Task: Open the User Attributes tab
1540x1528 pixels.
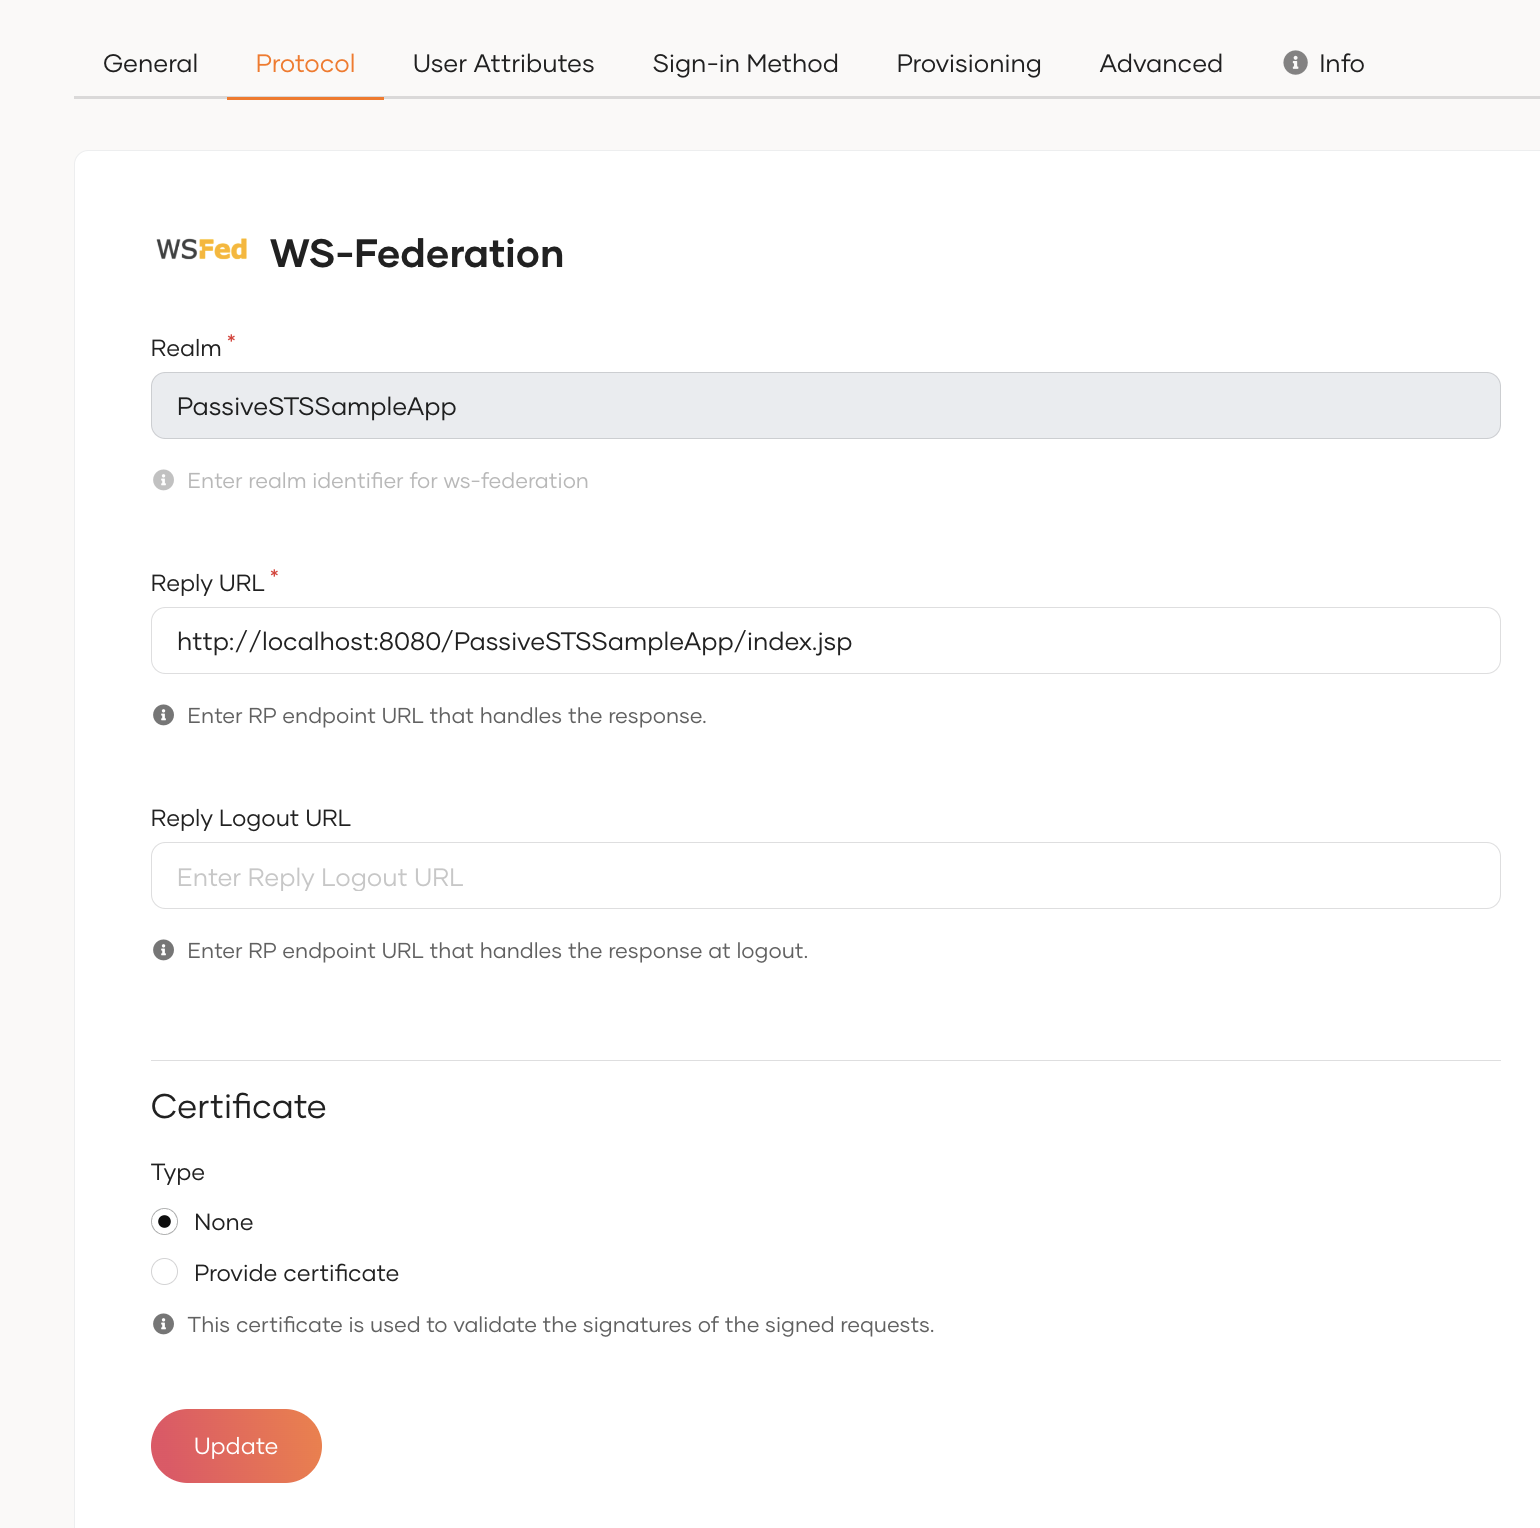Action: pyautogui.click(x=503, y=63)
